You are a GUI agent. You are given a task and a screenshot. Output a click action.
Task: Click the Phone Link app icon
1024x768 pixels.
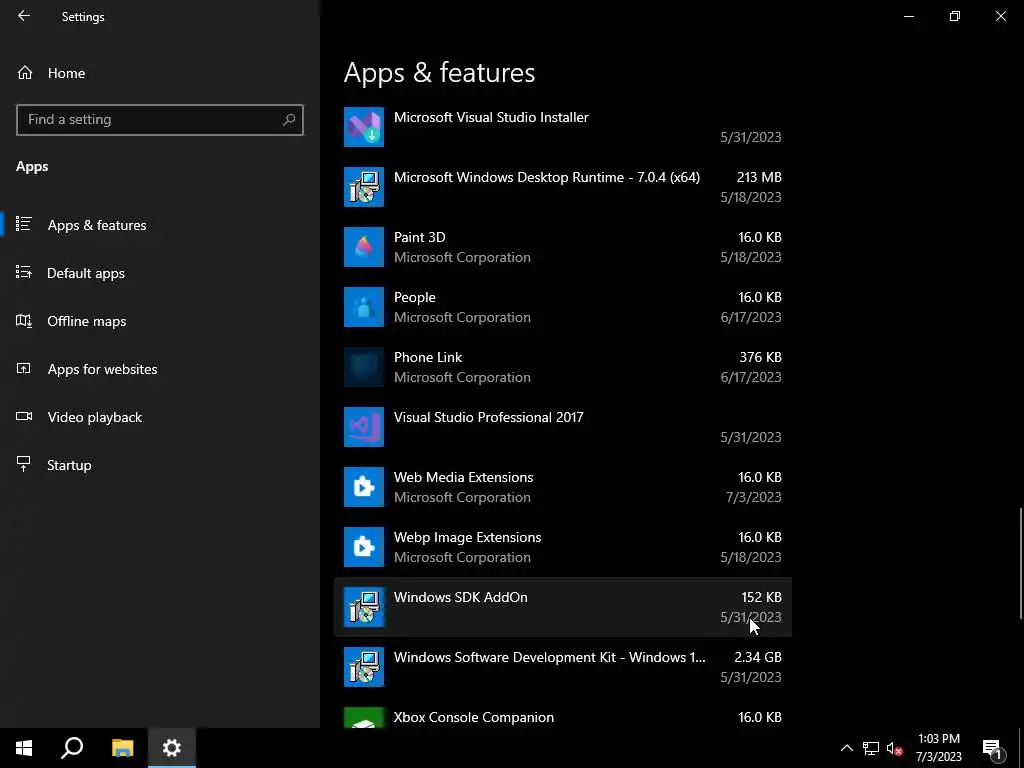364,367
